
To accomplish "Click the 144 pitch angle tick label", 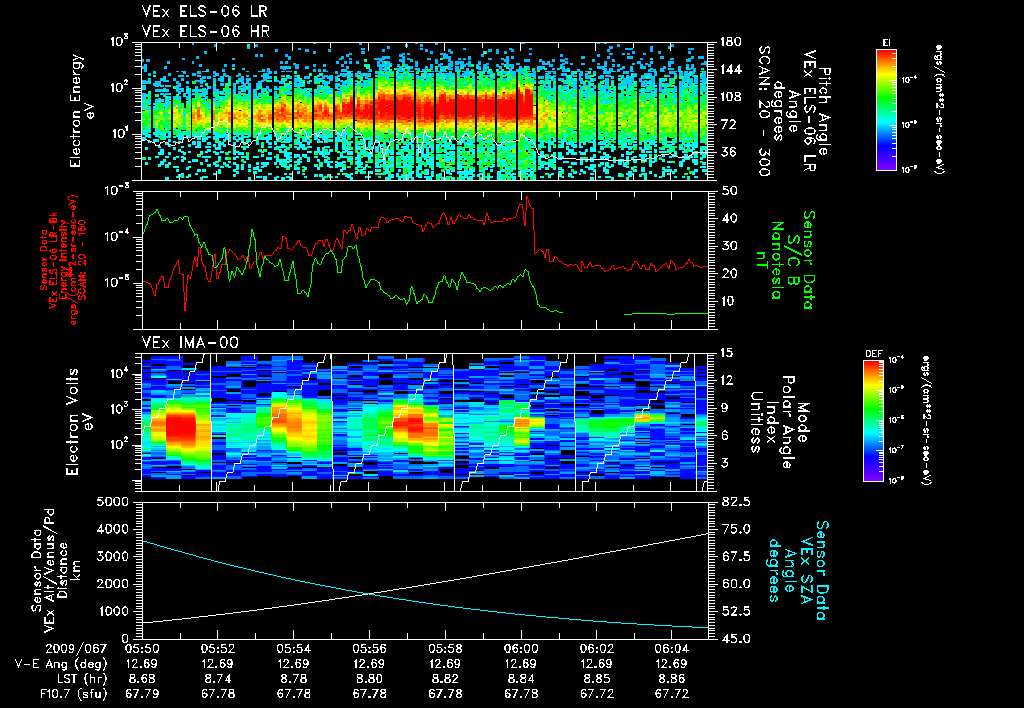I will [x=730, y=69].
